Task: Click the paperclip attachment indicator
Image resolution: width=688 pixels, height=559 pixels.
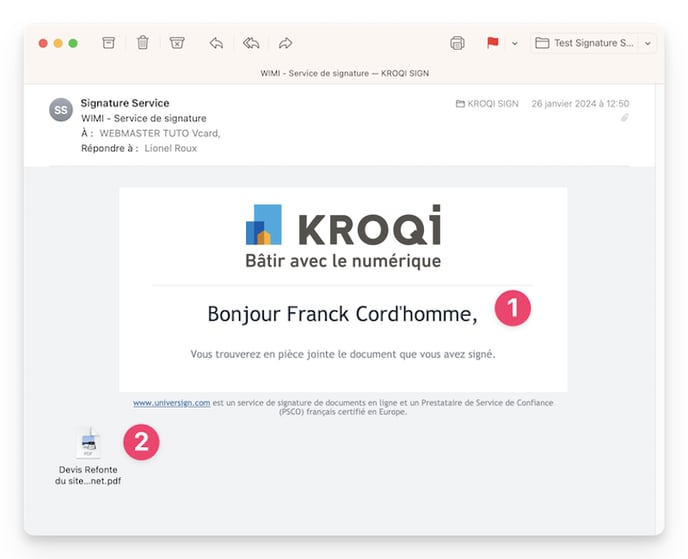Action: tap(625, 117)
